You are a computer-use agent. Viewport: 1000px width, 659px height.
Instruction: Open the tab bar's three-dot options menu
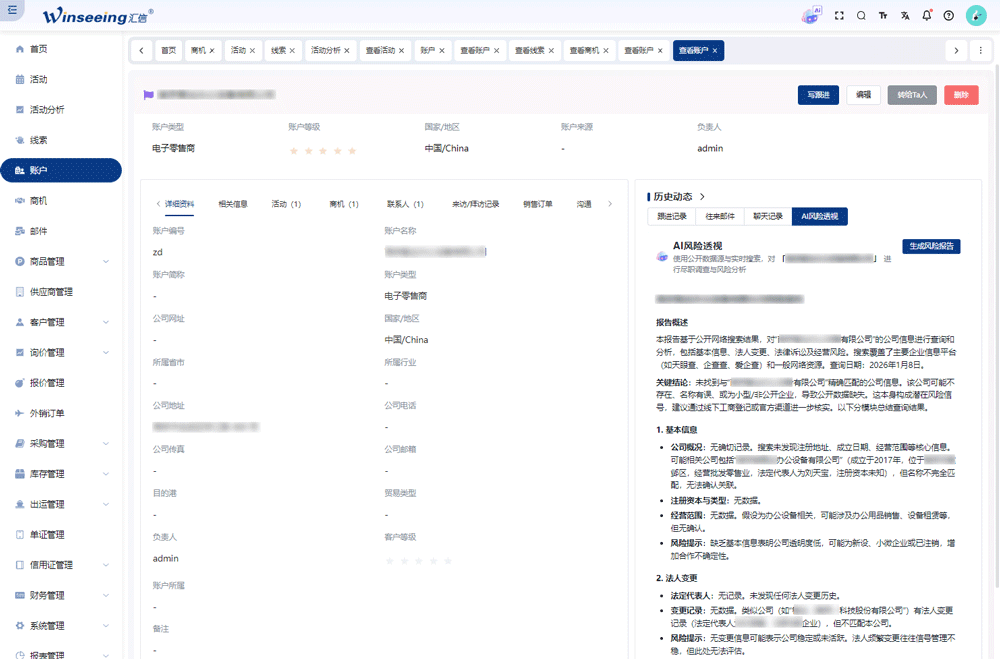pyautogui.click(x=980, y=50)
